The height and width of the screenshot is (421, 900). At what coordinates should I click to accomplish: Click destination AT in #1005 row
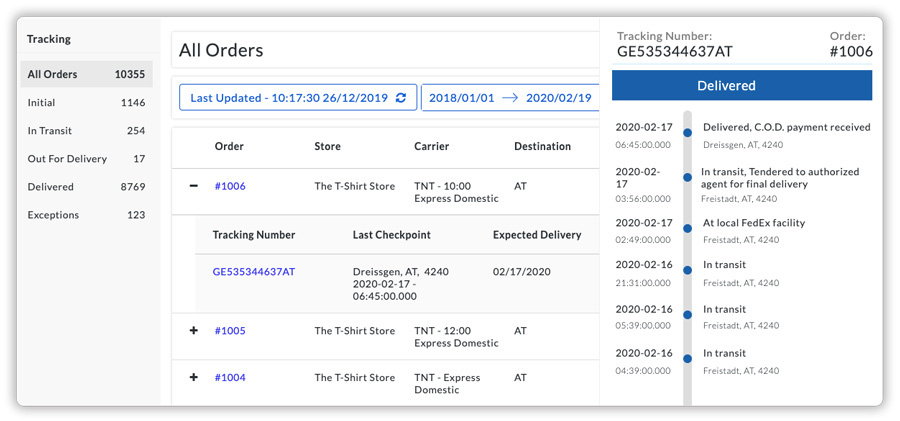521,331
